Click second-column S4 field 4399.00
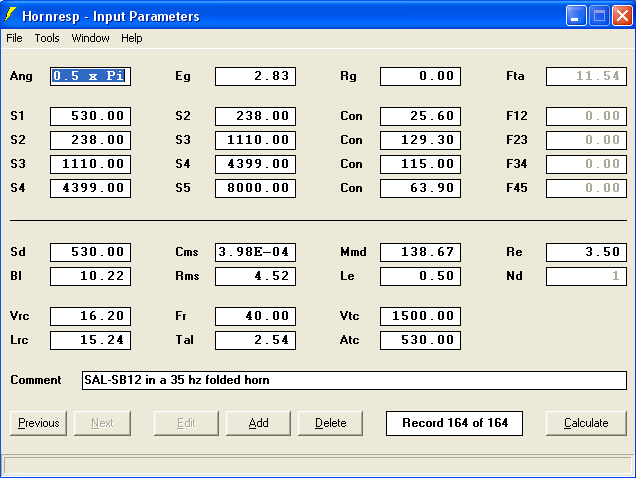The image size is (636, 478). 256,164
